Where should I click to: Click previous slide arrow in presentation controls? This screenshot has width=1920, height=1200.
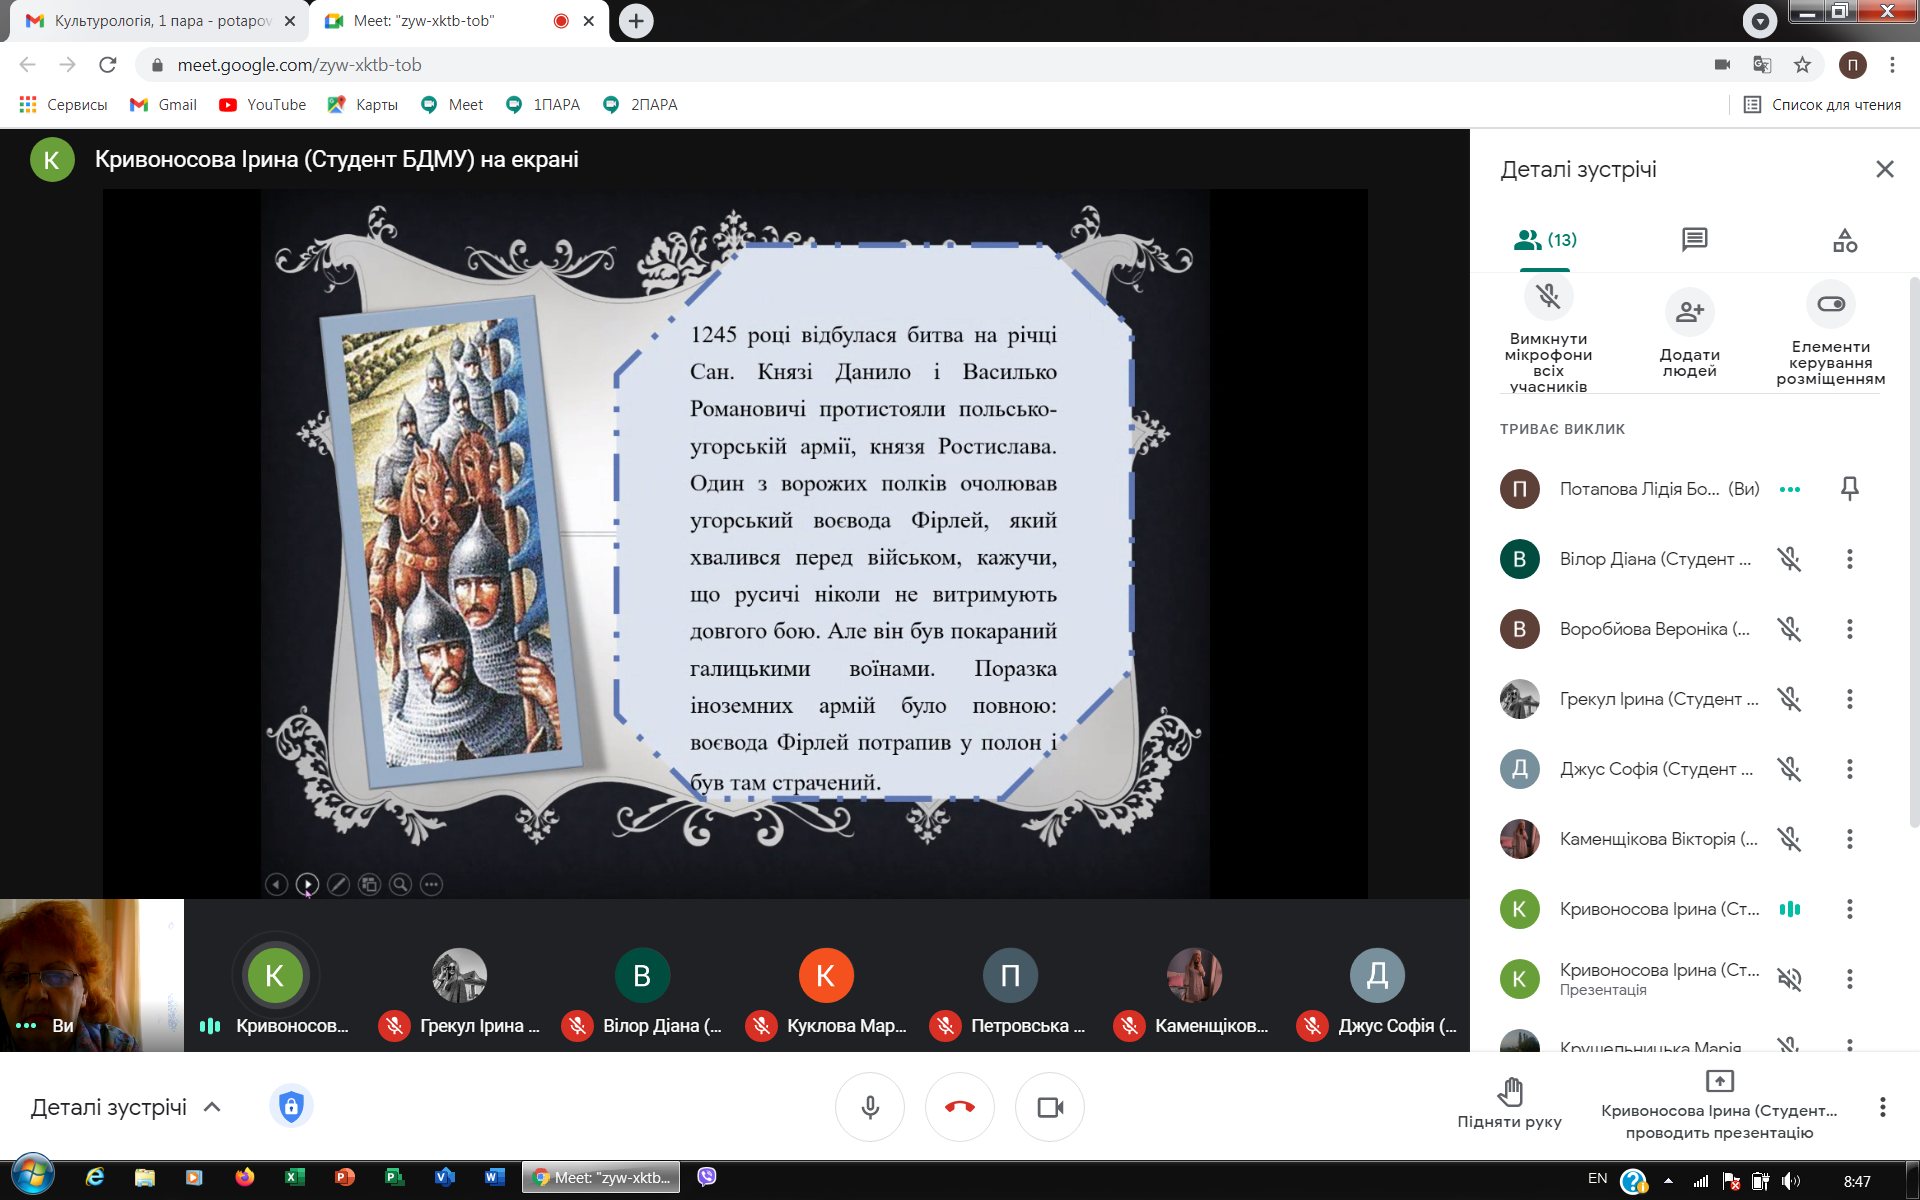[x=277, y=885]
